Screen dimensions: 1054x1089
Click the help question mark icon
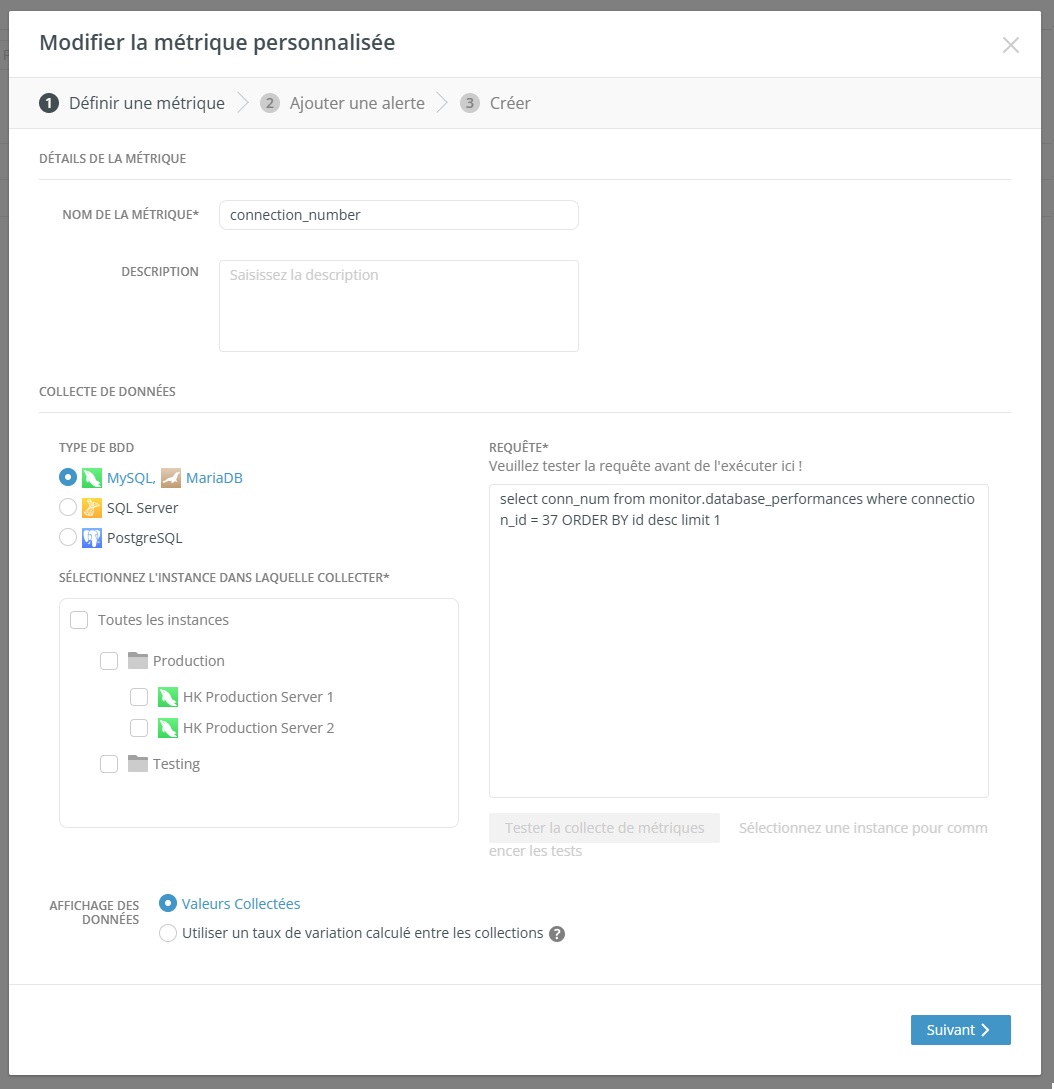(558, 934)
